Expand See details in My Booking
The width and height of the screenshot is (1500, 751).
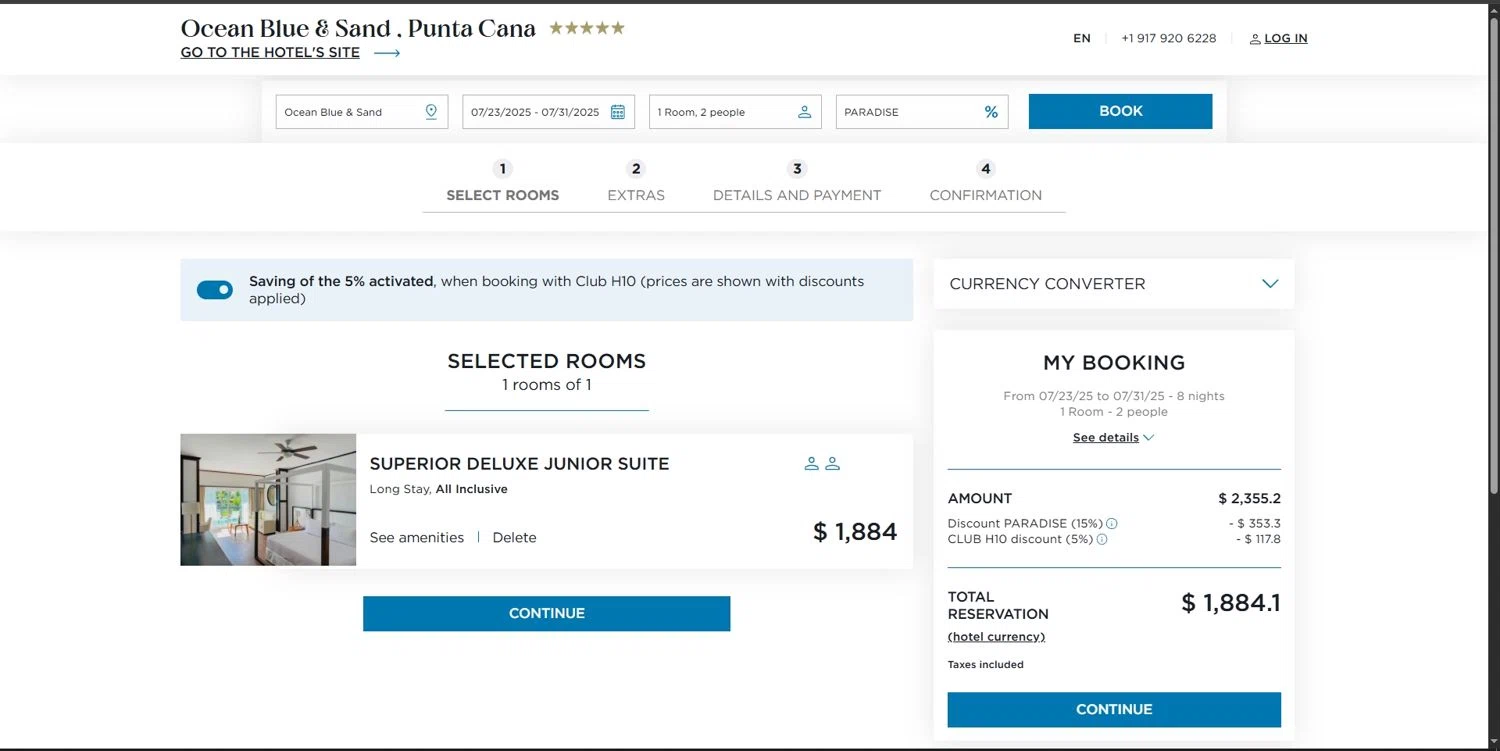click(1114, 438)
